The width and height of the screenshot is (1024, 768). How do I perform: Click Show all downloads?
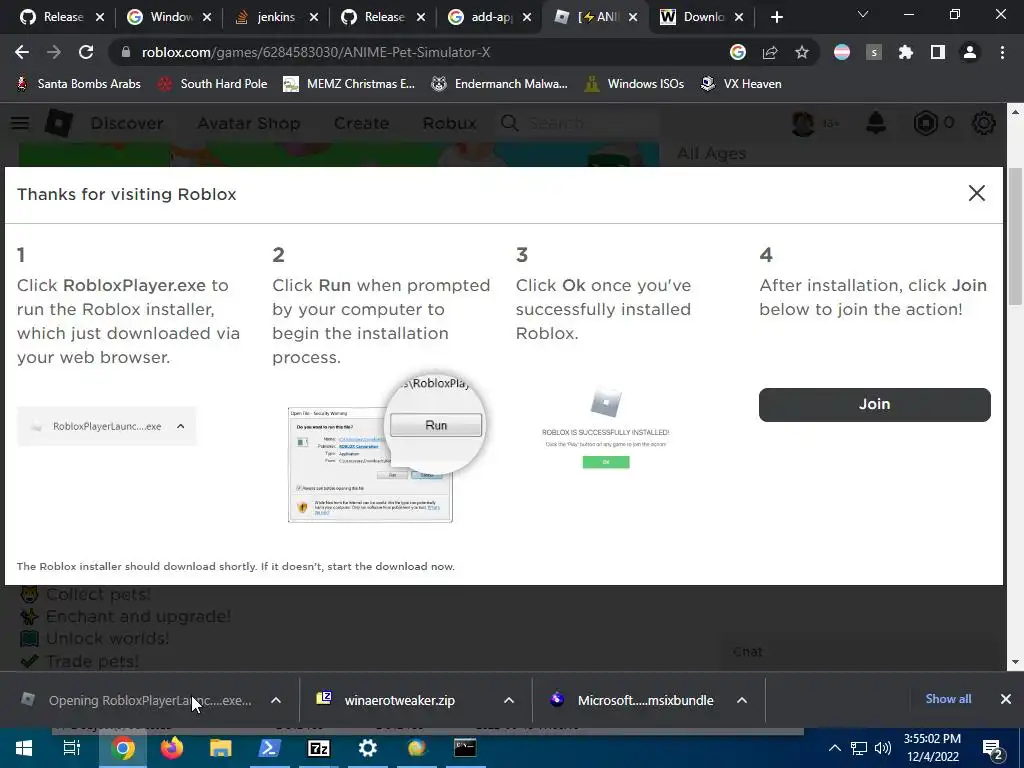click(x=948, y=699)
